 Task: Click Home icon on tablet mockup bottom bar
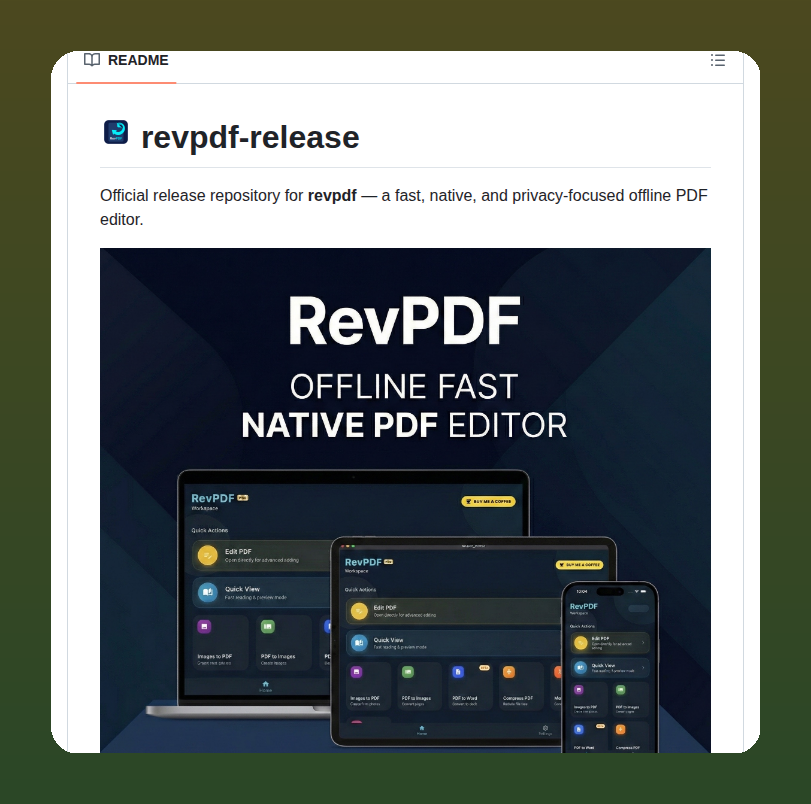pyautogui.click(x=422, y=730)
